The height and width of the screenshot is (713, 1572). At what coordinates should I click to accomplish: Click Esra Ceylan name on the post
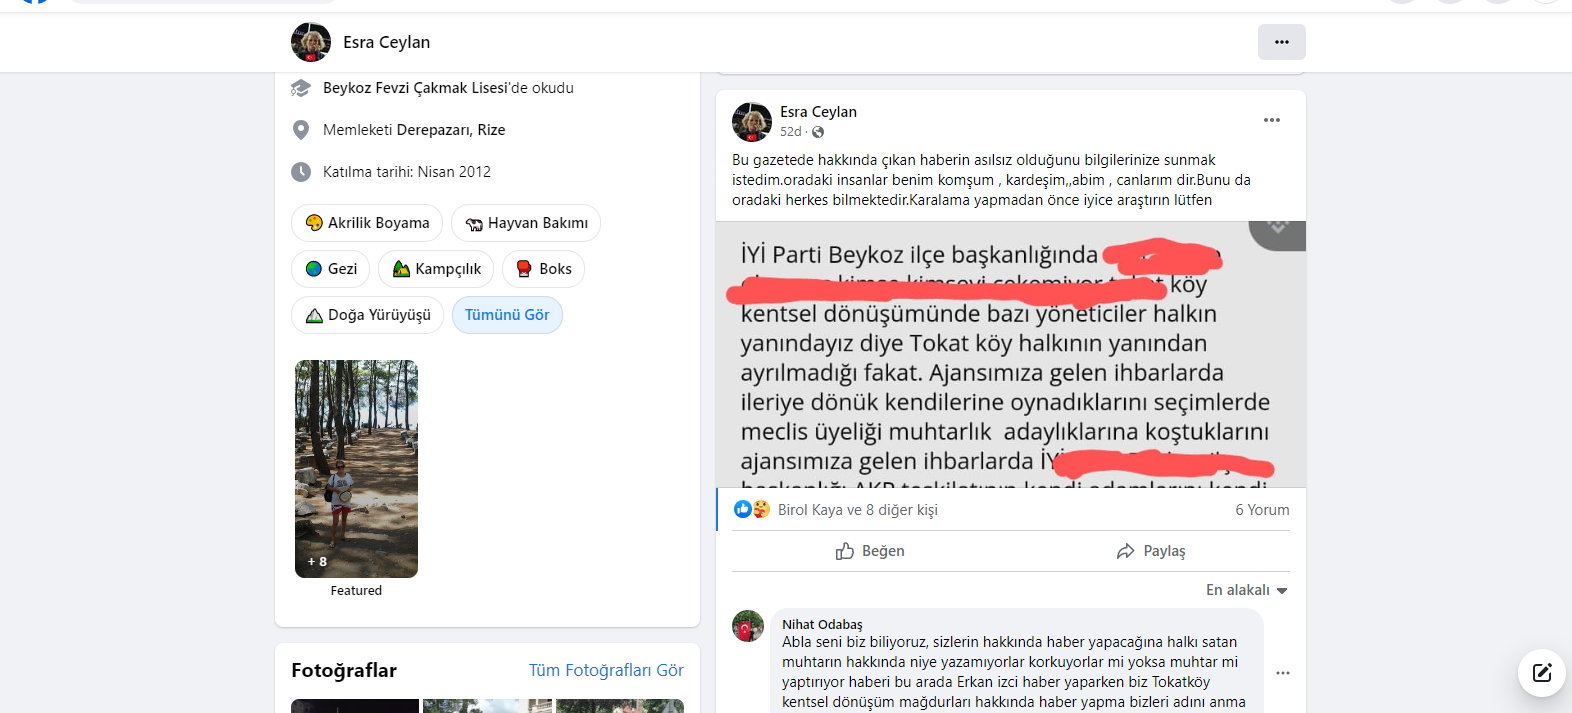click(818, 112)
